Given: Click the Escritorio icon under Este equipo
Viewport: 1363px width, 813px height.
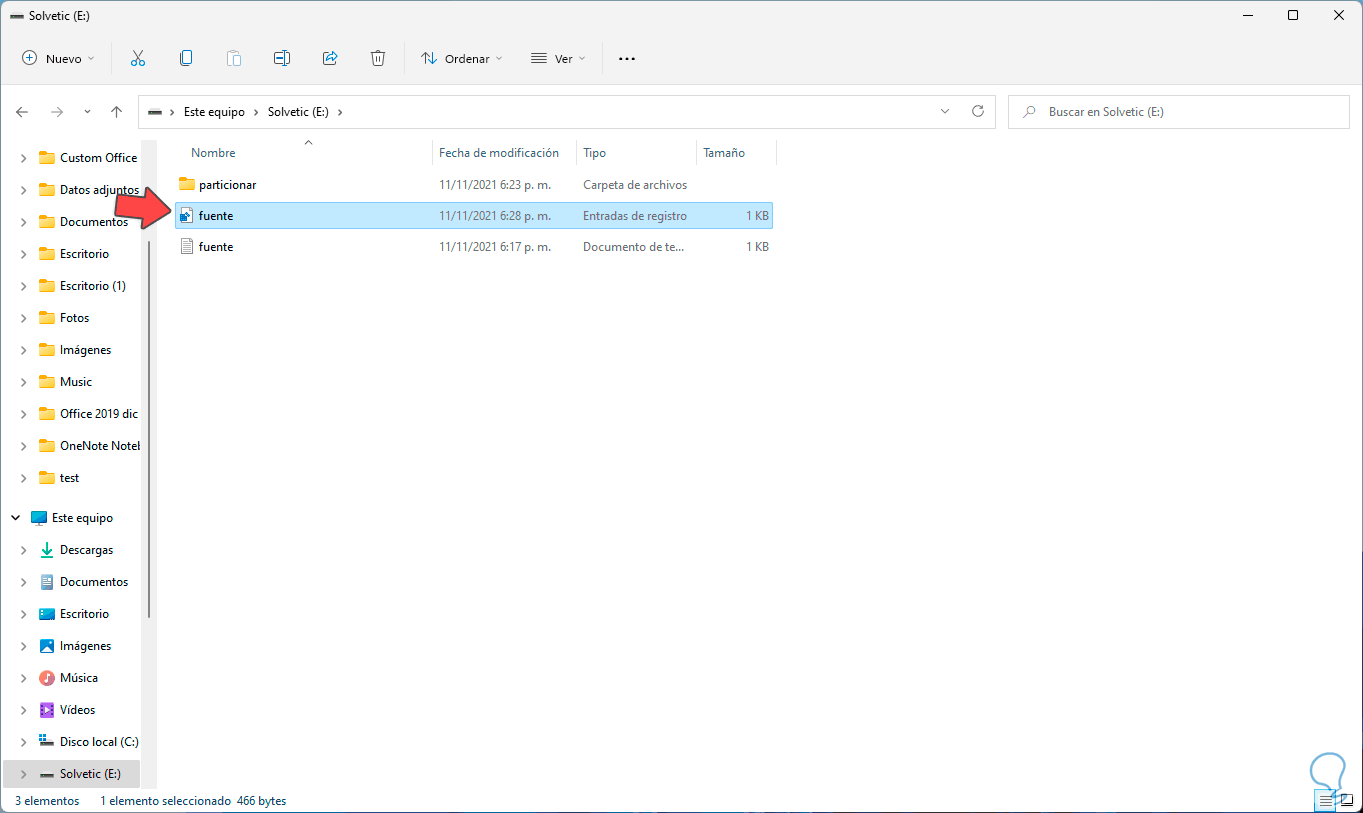Looking at the screenshot, I should [46, 614].
